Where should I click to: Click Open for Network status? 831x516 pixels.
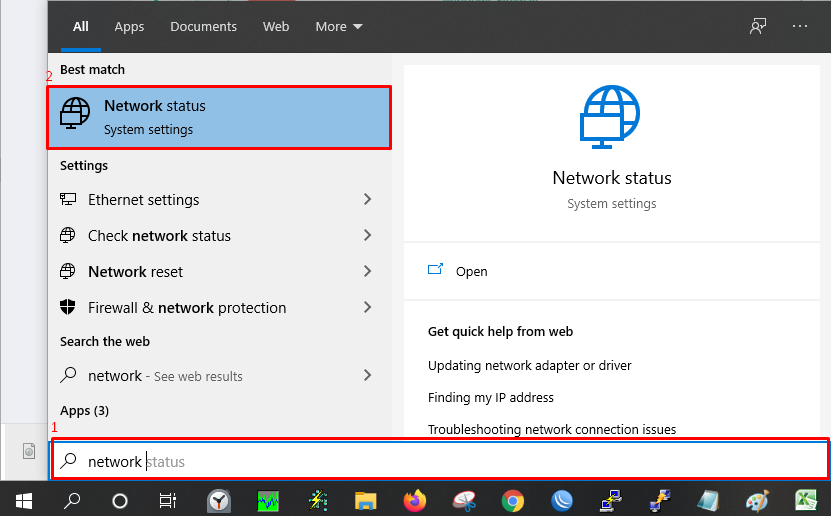[471, 271]
